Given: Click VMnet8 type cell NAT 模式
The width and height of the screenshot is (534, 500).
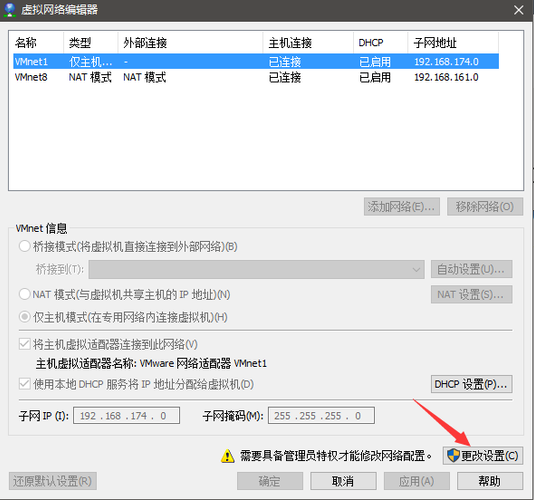Looking at the screenshot, I should (x=90, y=77).
